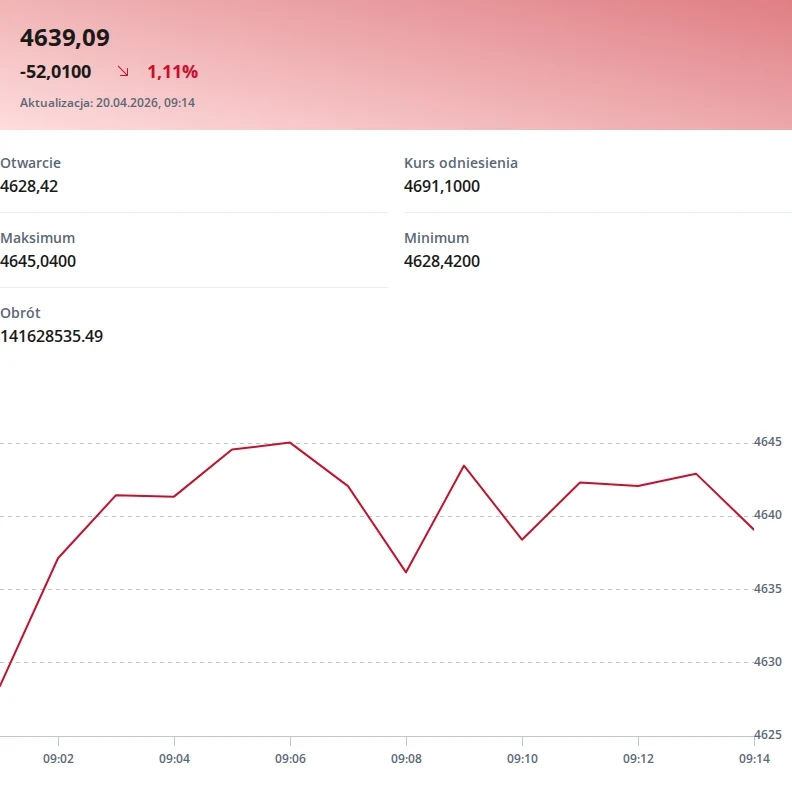This screenshot has width=792, height=790.
Task: Click the Aktualizacja timestamp text
Action: [x=107, y=103]
